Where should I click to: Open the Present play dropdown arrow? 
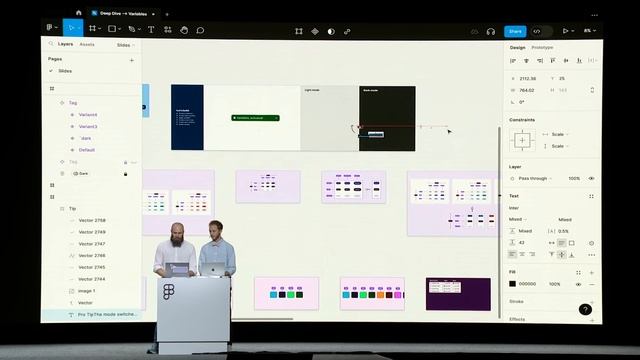tap(573, 31)
